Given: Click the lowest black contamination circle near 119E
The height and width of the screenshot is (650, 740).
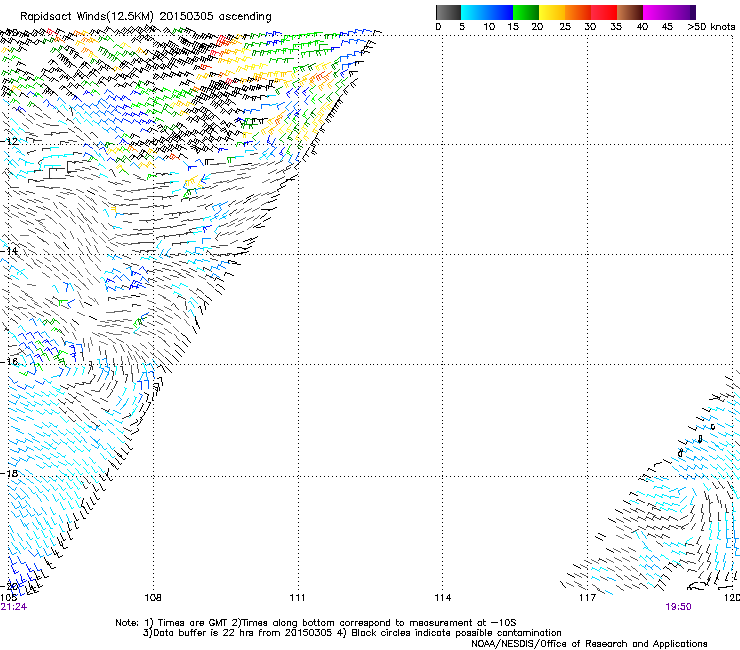Looking at the screenshot, I should click(x=680, y=454).
